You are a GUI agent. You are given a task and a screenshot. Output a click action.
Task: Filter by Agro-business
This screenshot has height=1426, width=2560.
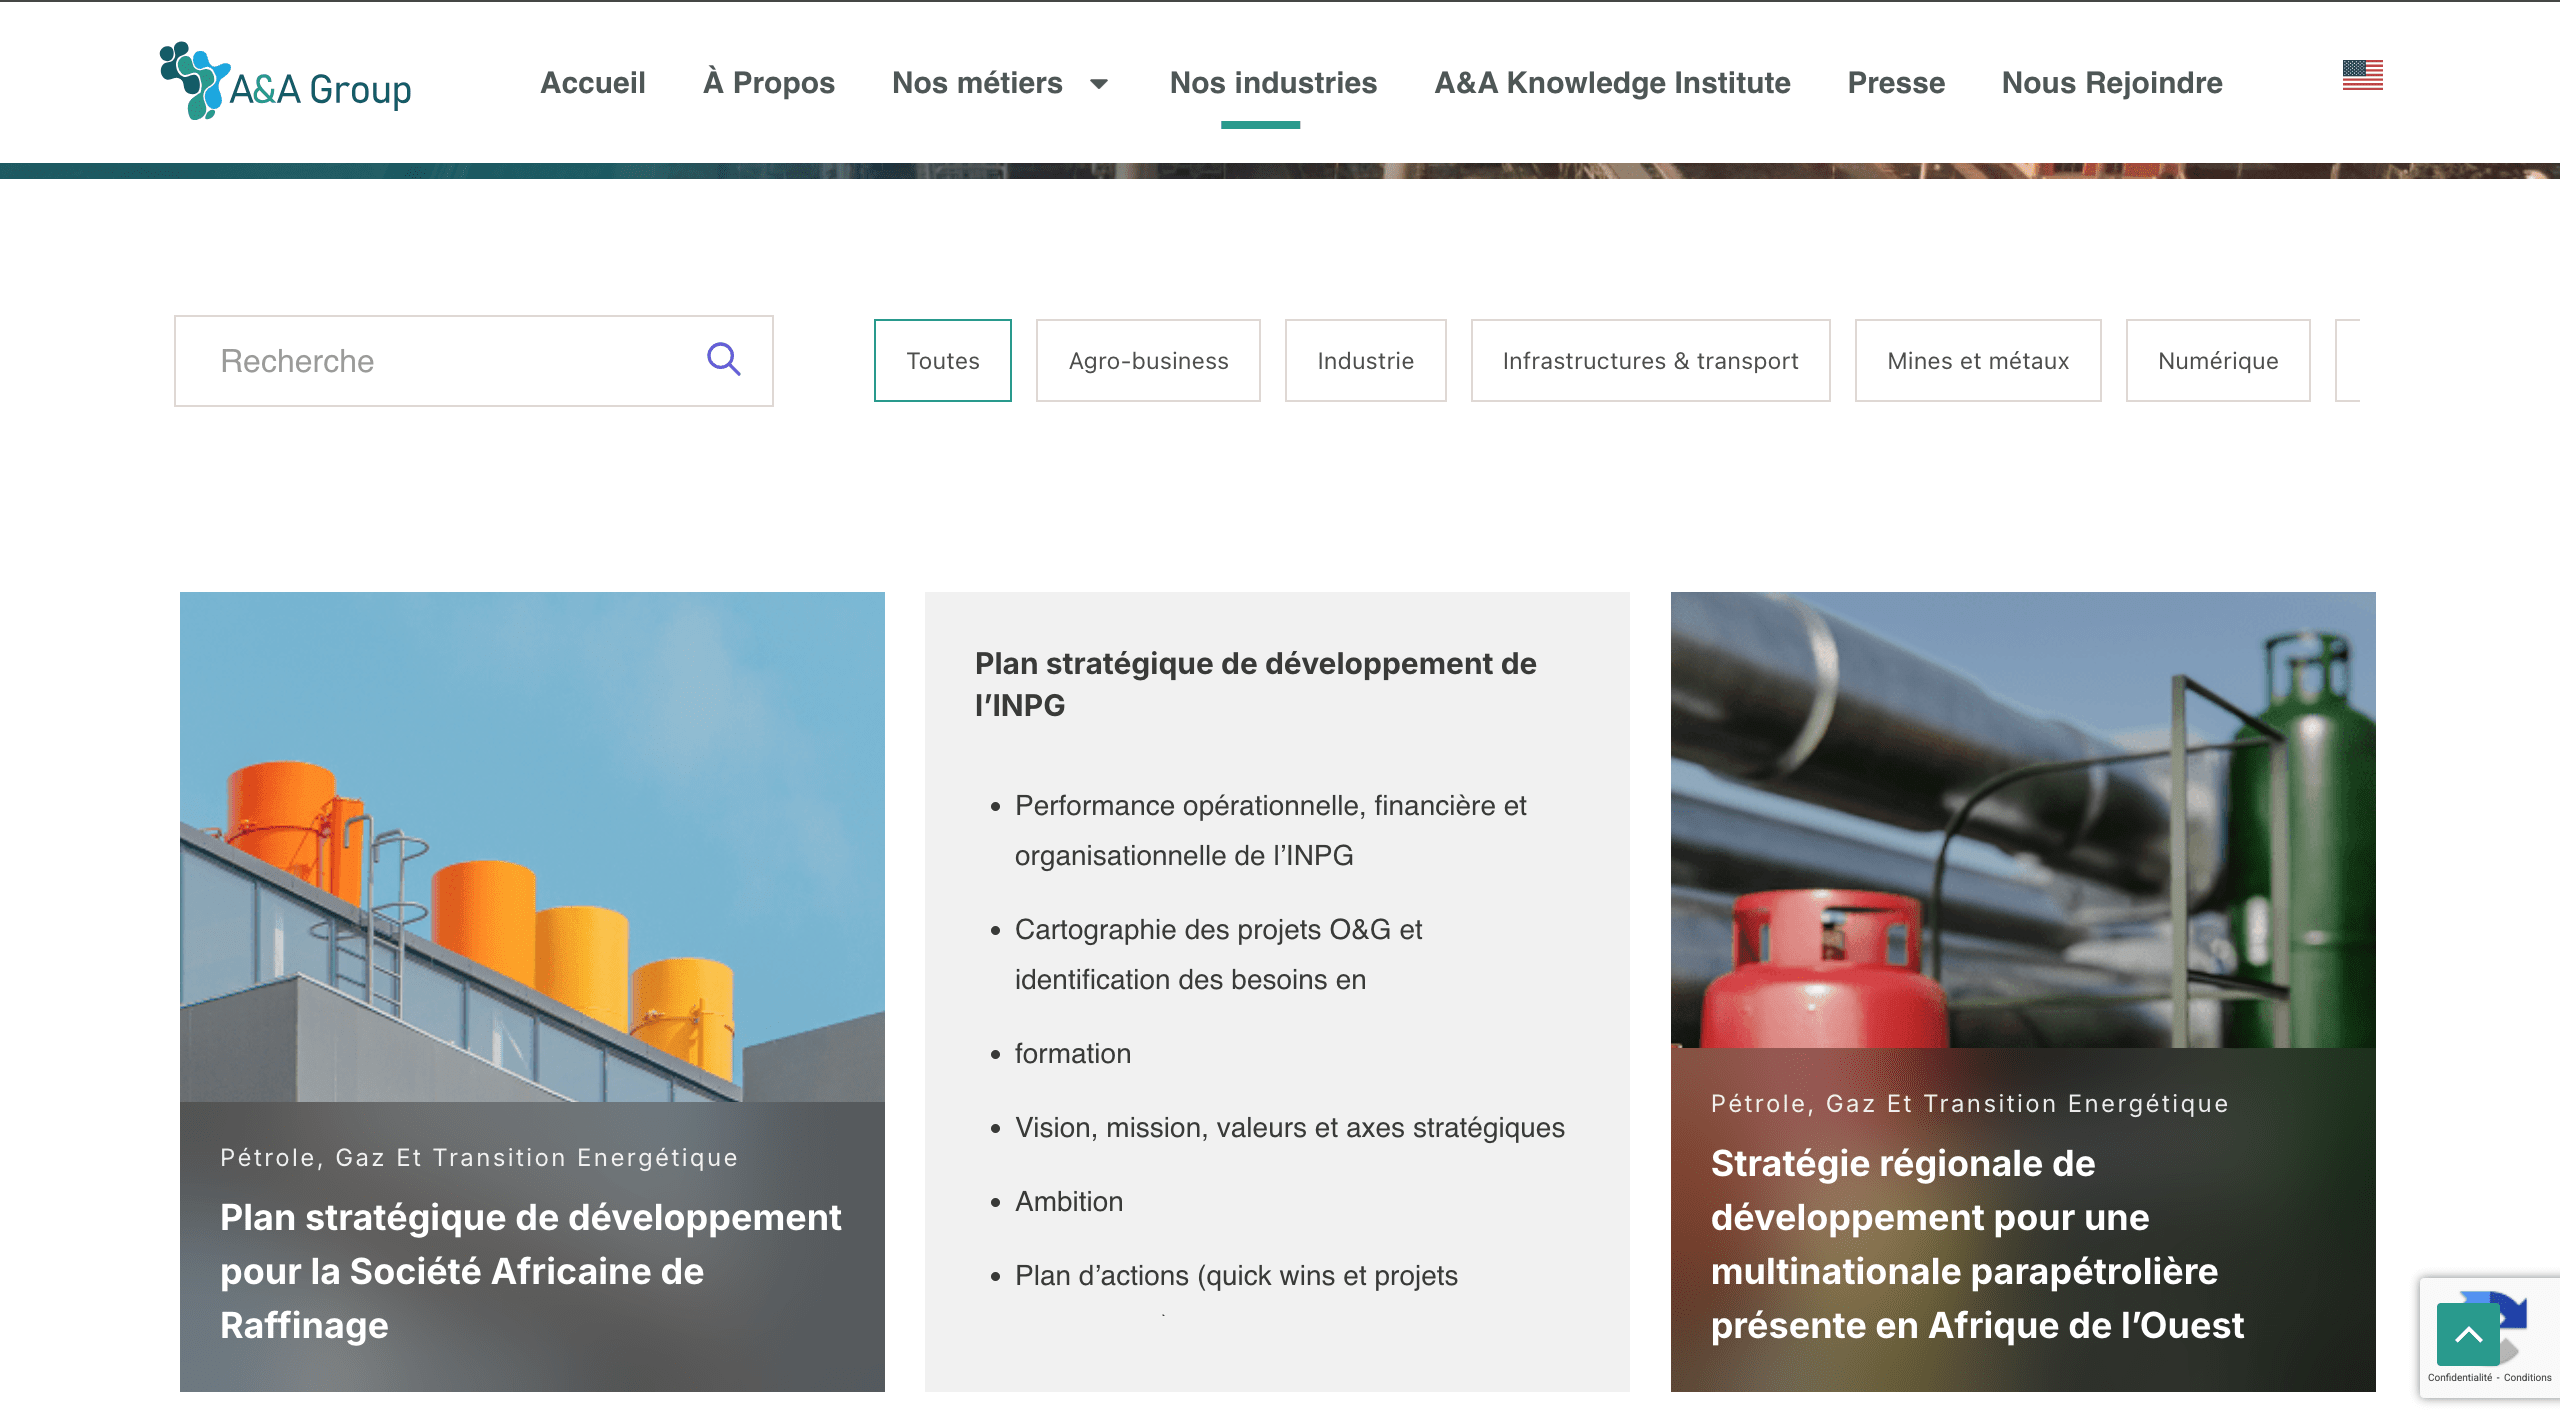[x=1148, y=361]
